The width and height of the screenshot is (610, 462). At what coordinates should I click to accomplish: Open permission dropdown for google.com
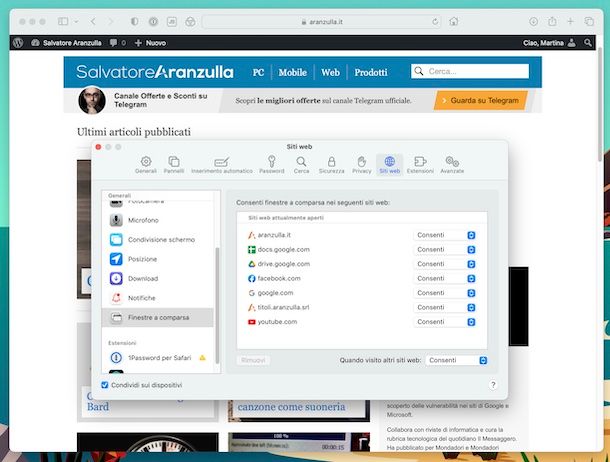point(444,293)
